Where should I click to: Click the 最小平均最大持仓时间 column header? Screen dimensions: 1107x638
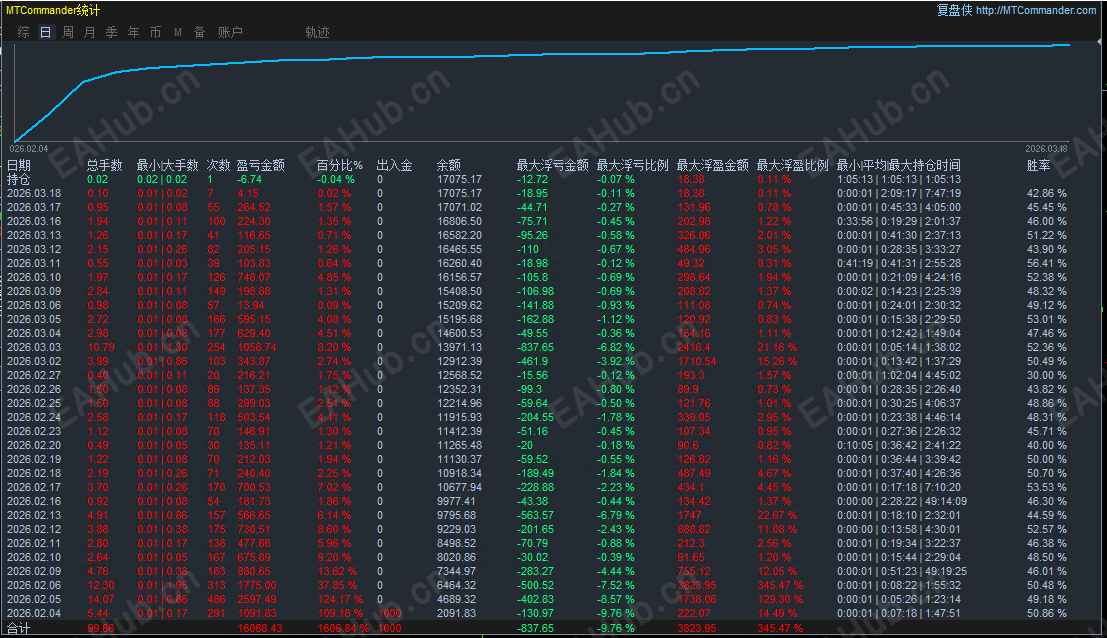(x=898, y=165)
